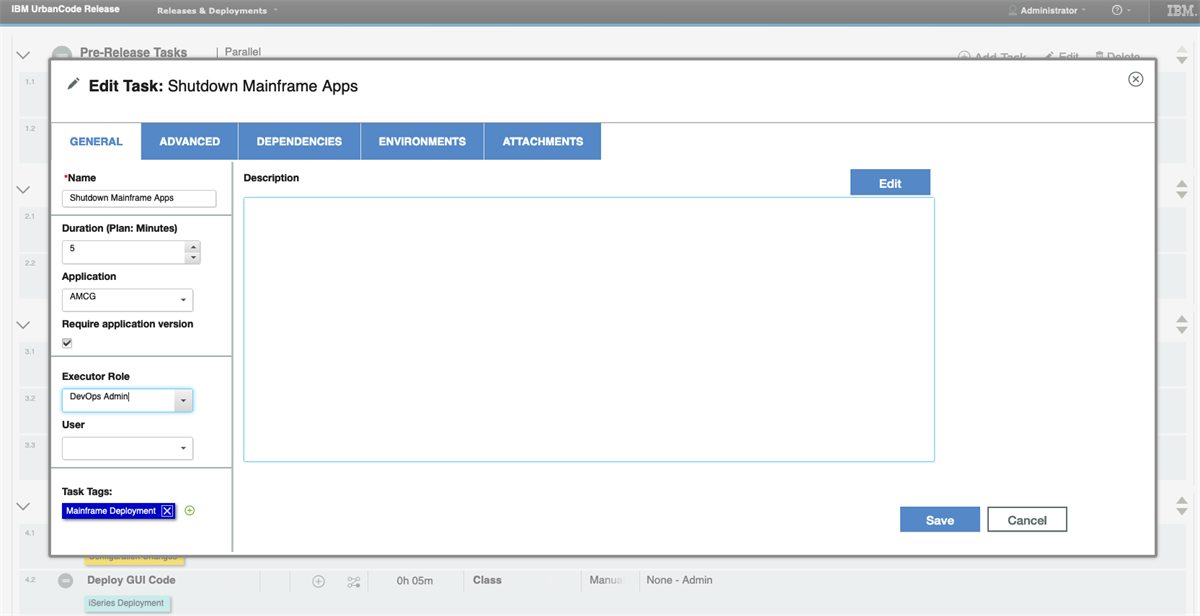The height and width of the screenshot is (616, 1200).
Task: Increase Duration using the up stepper arrow
Action: pos(192,245)
